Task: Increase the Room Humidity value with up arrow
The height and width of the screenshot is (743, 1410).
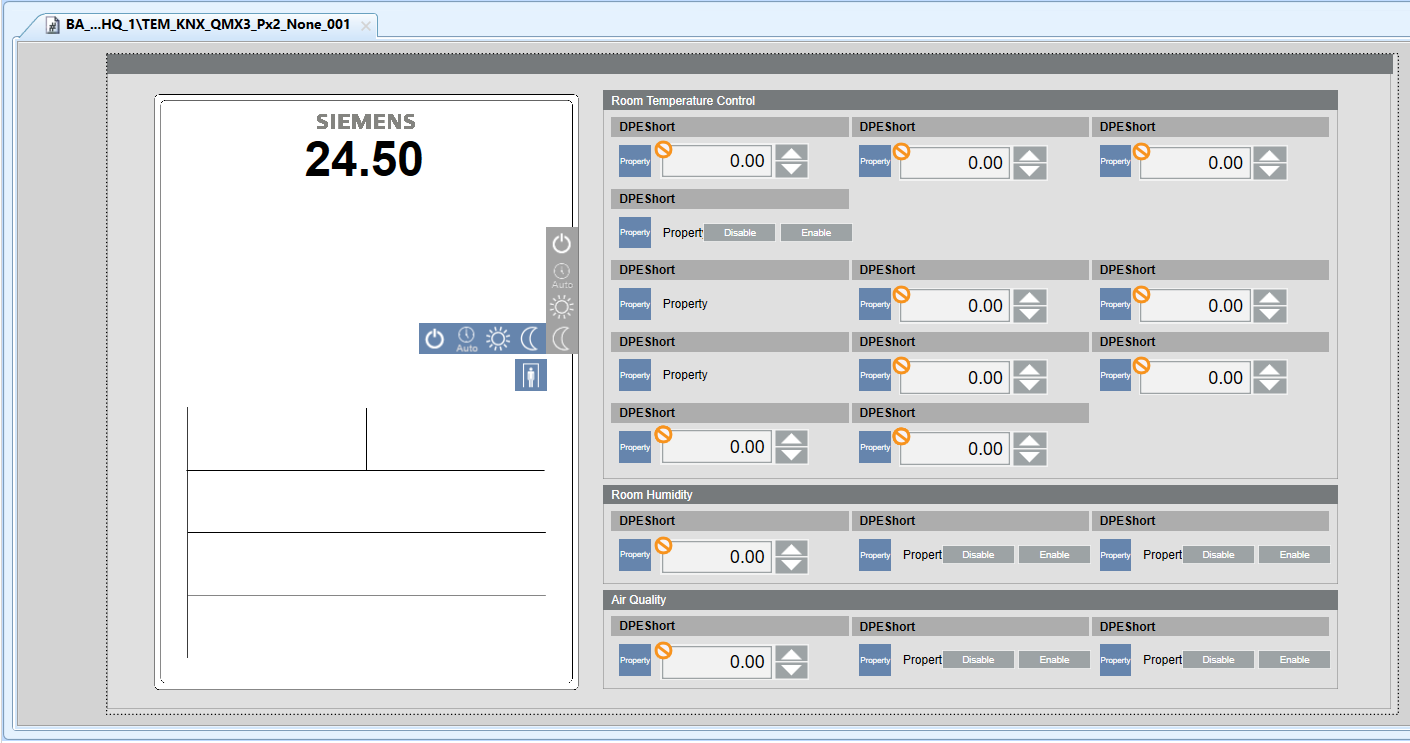Action: (792, 549)
